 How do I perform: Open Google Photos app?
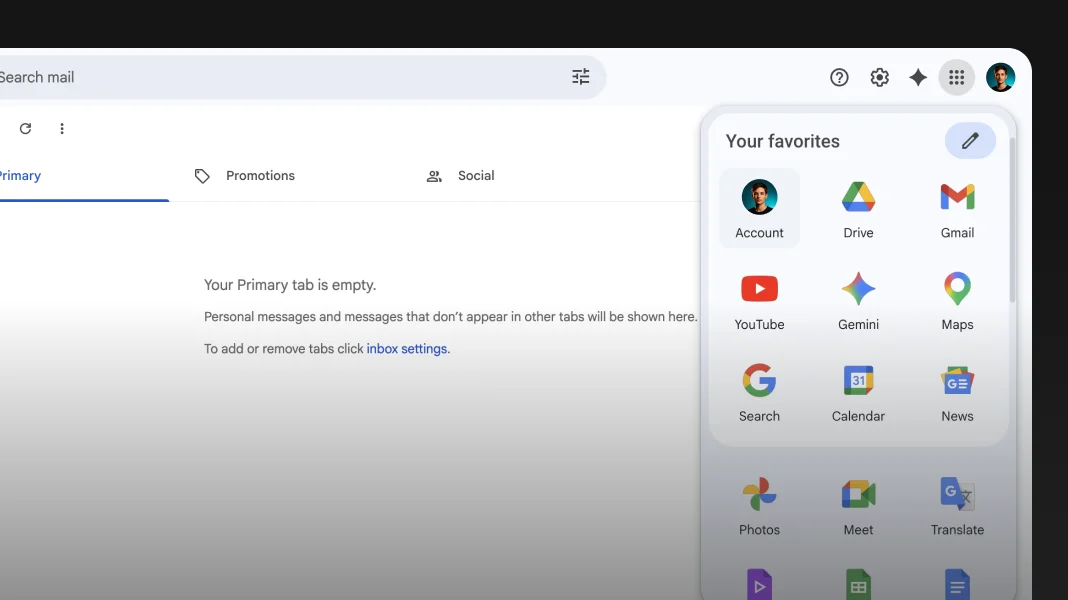(x=759, y=506)
